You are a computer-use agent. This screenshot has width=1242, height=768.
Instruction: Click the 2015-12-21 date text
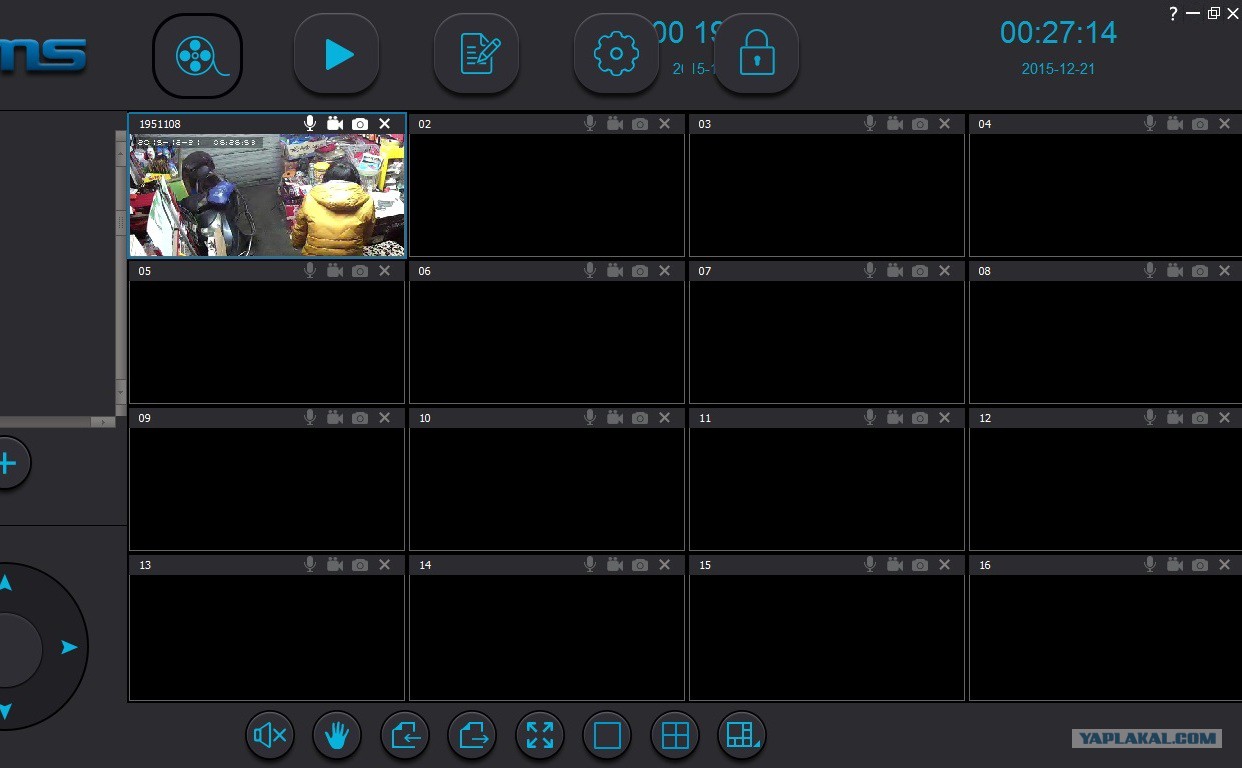point(1058,69)
